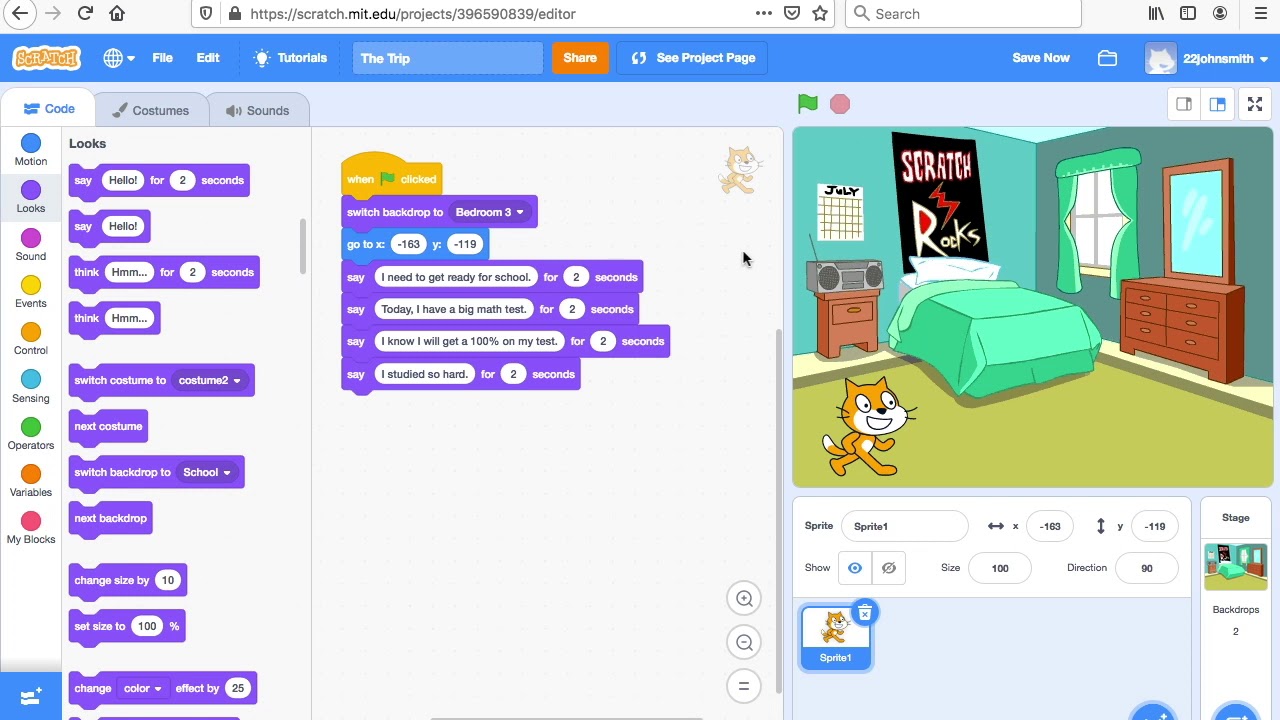The width and height of the screenshot is (1280, 720).
Task: Switch to the Costumes tab
Action: coord(150,110)
